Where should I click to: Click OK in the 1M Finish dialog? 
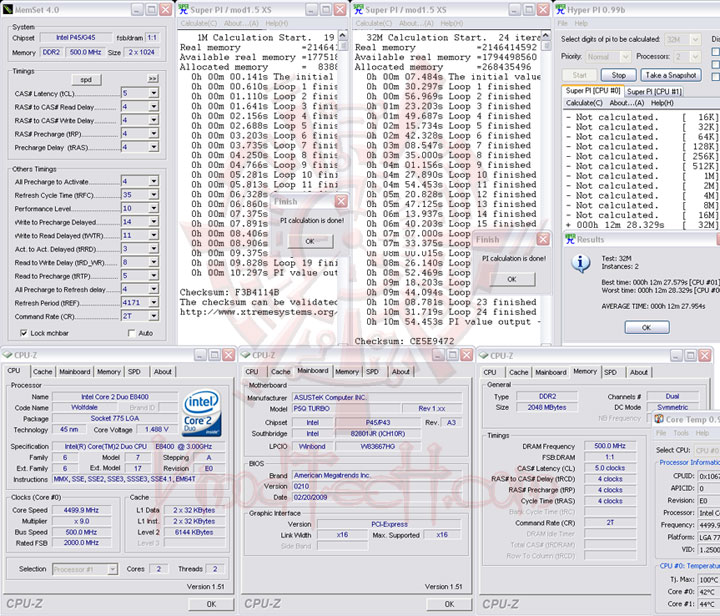click(x=310, y=241)
